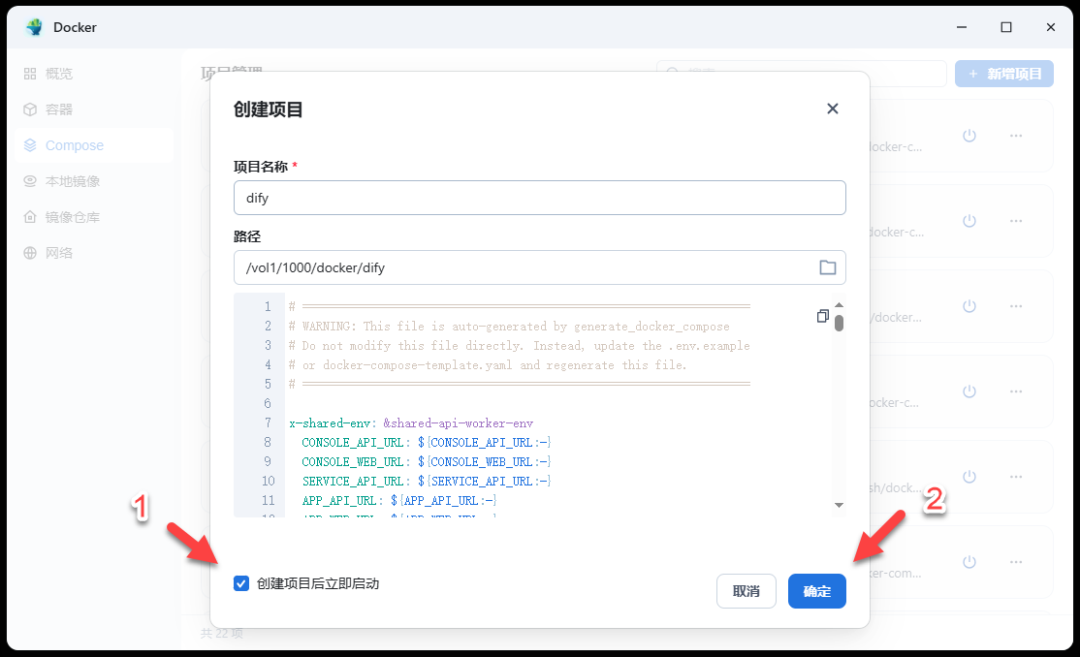The image size is (1080, 657).
Task: Maximize the Docker window
Action: [x=1006, y=27]
